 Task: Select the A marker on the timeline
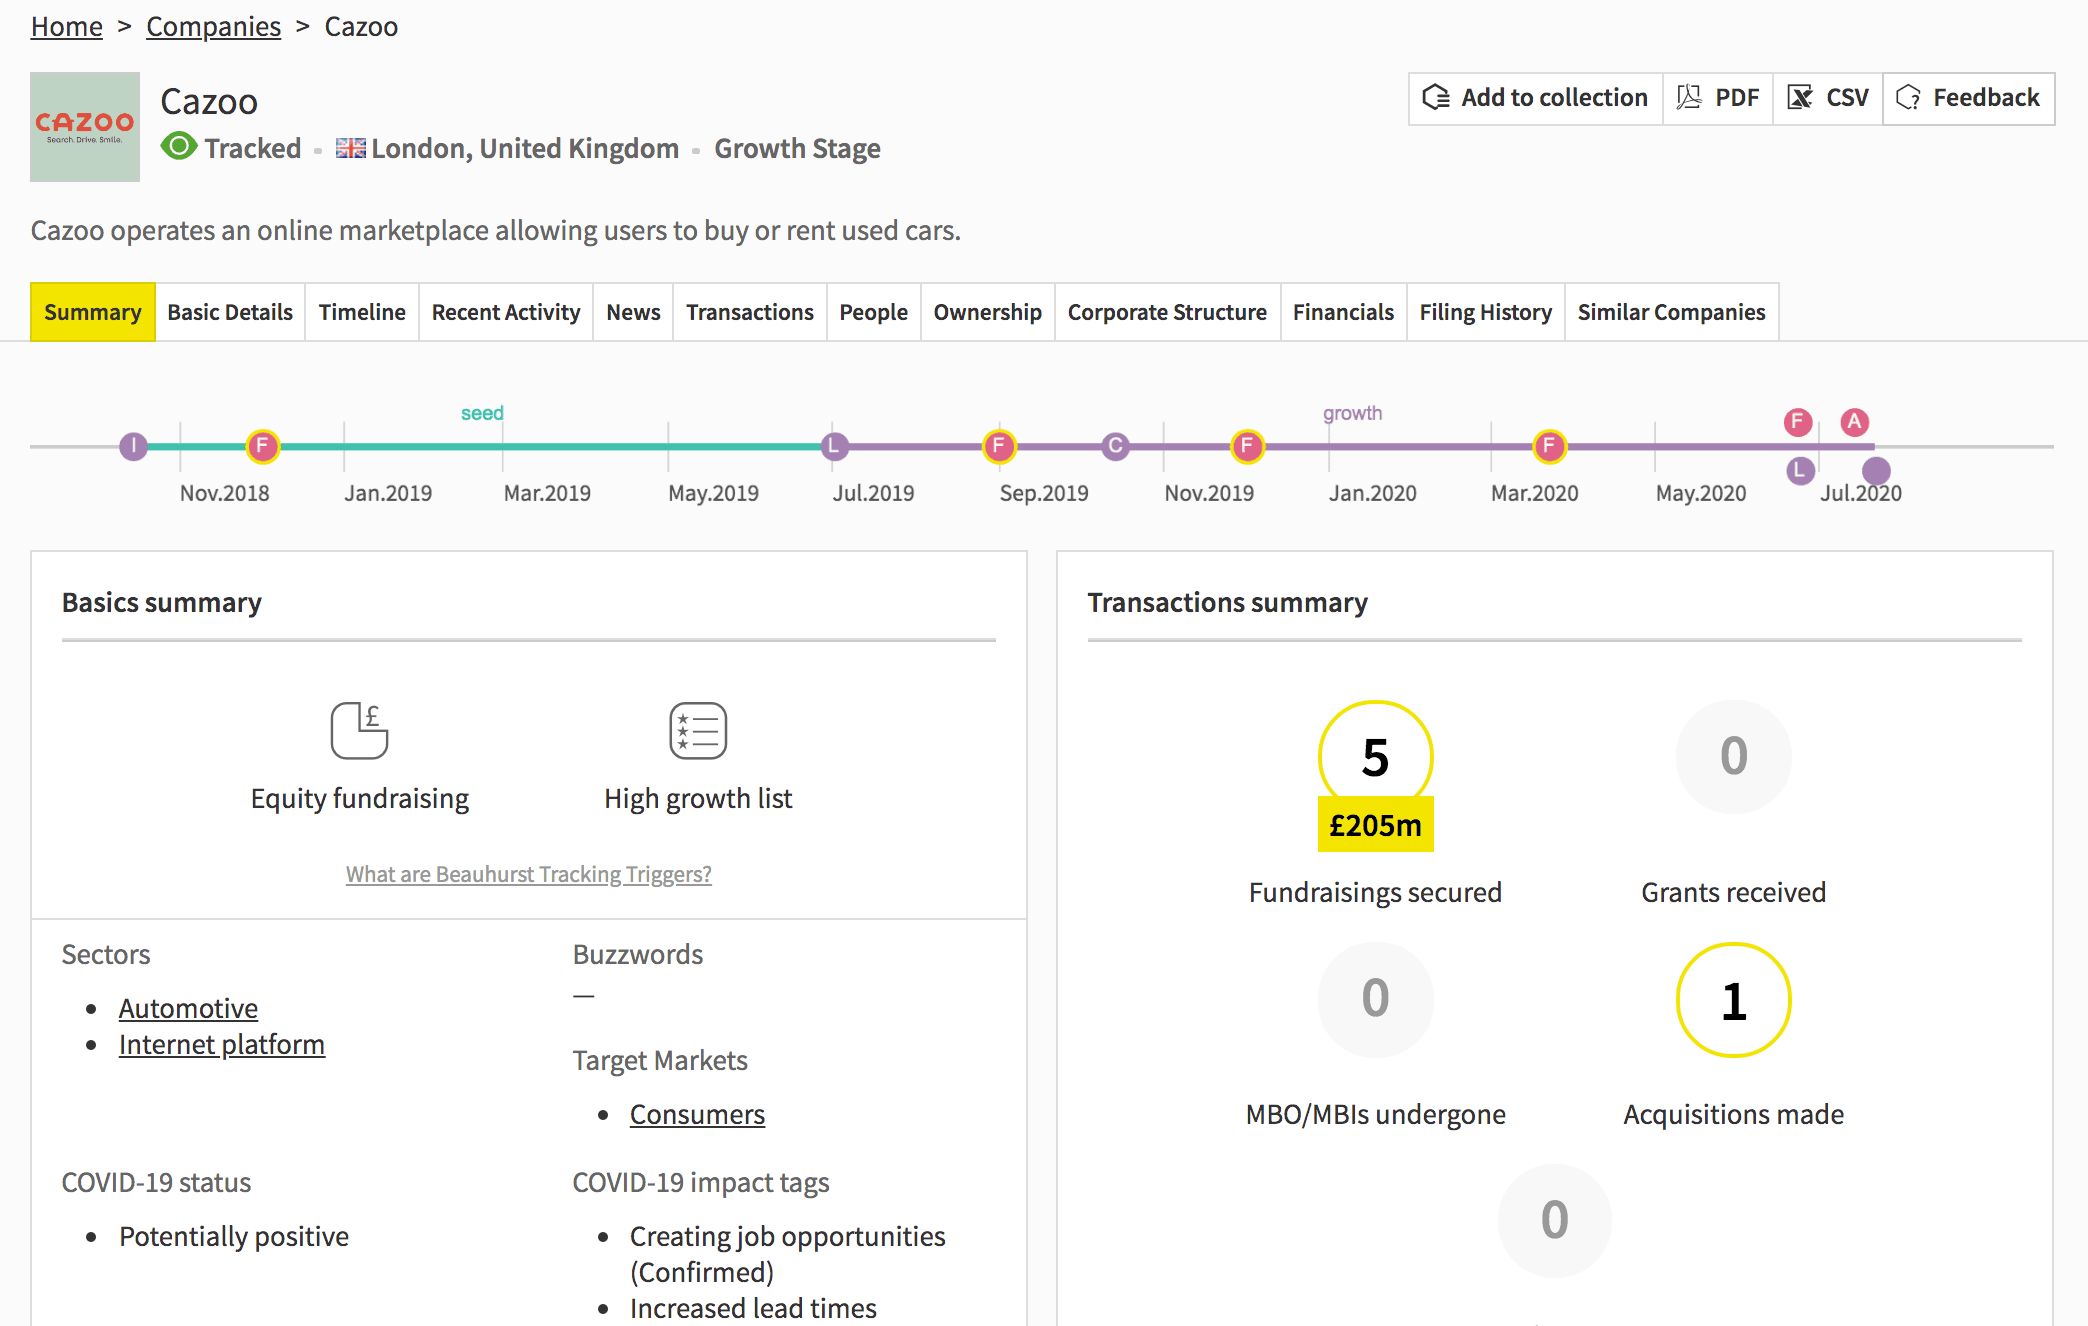(1855, 422)
